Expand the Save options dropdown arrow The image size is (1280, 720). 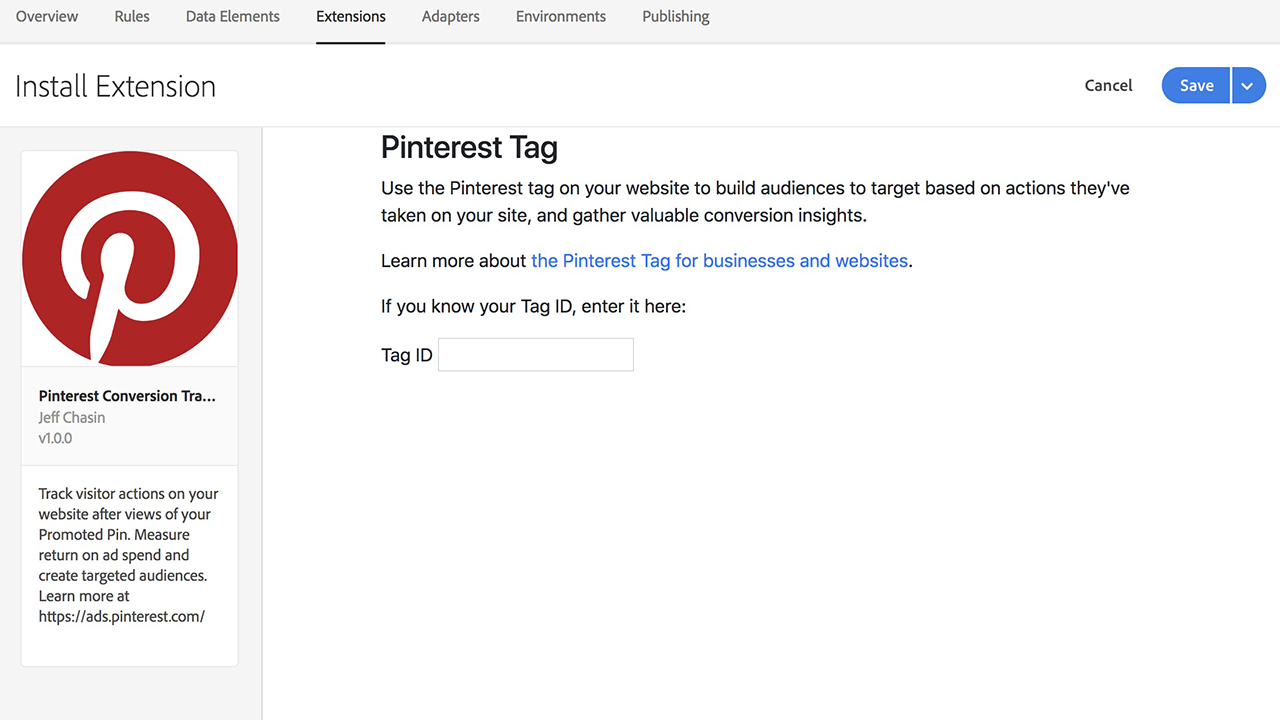1247,86
